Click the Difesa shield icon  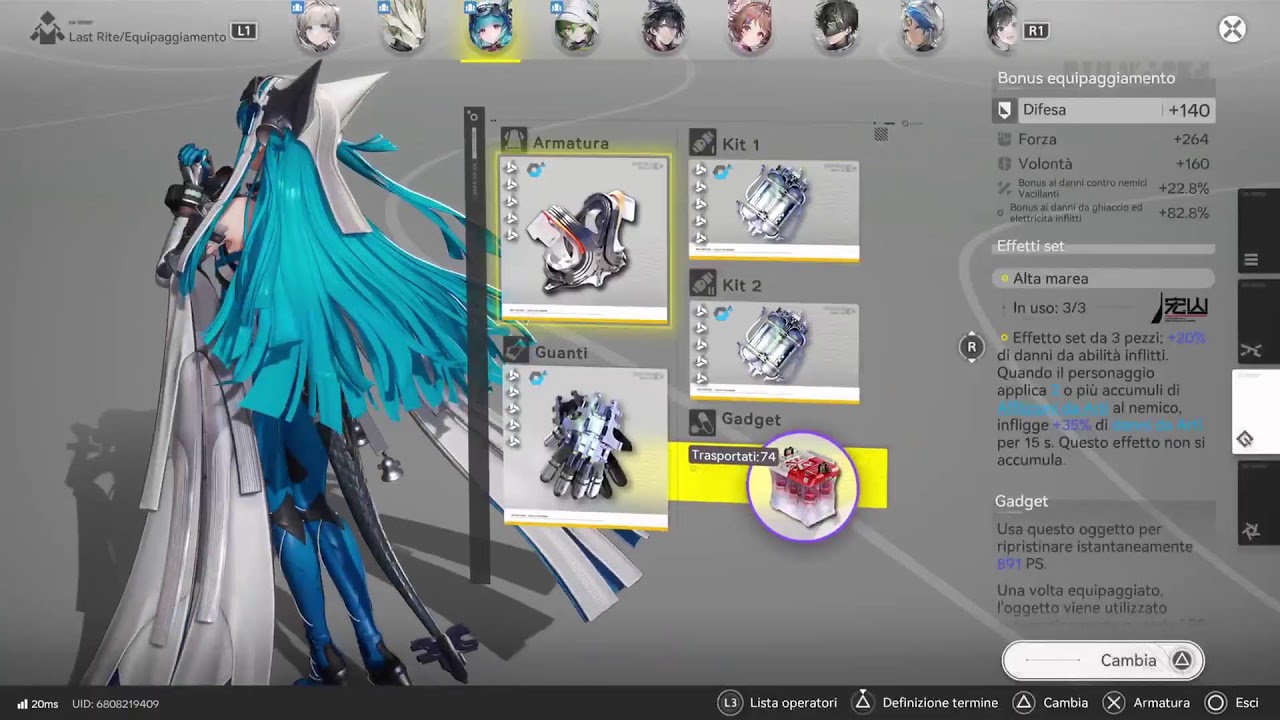coord(1005,110)
